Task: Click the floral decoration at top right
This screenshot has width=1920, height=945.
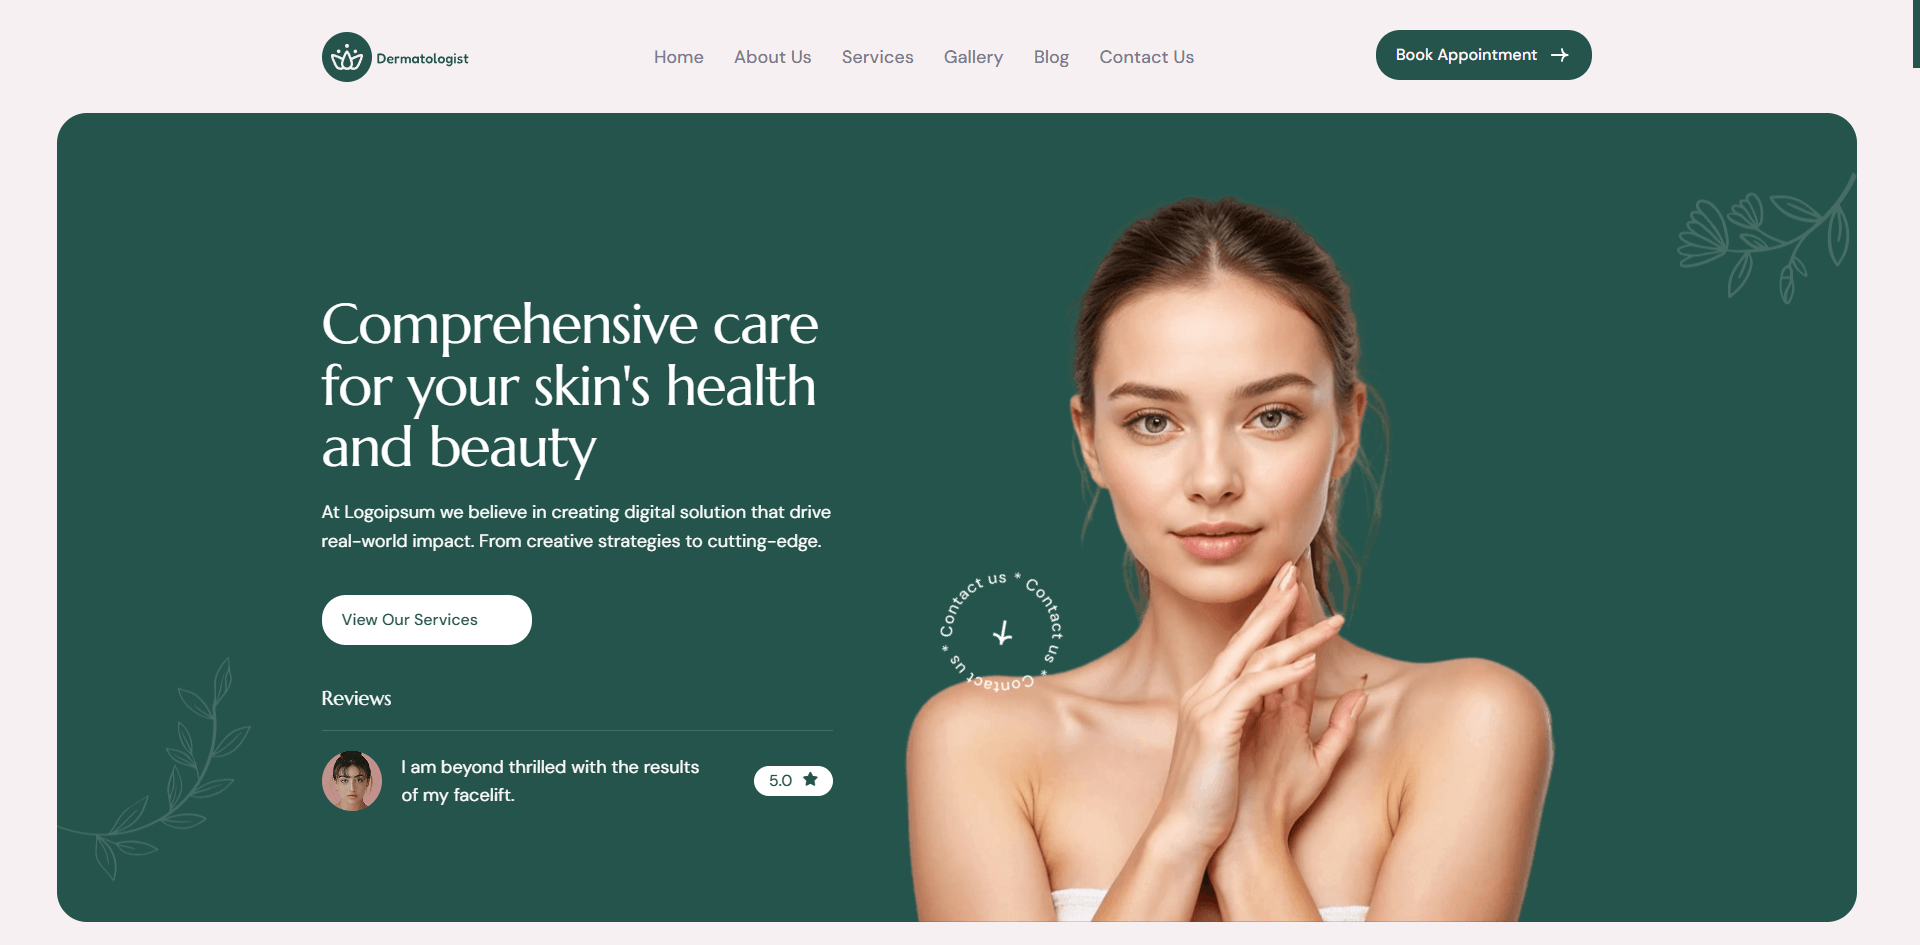Action: [1766, 238]
